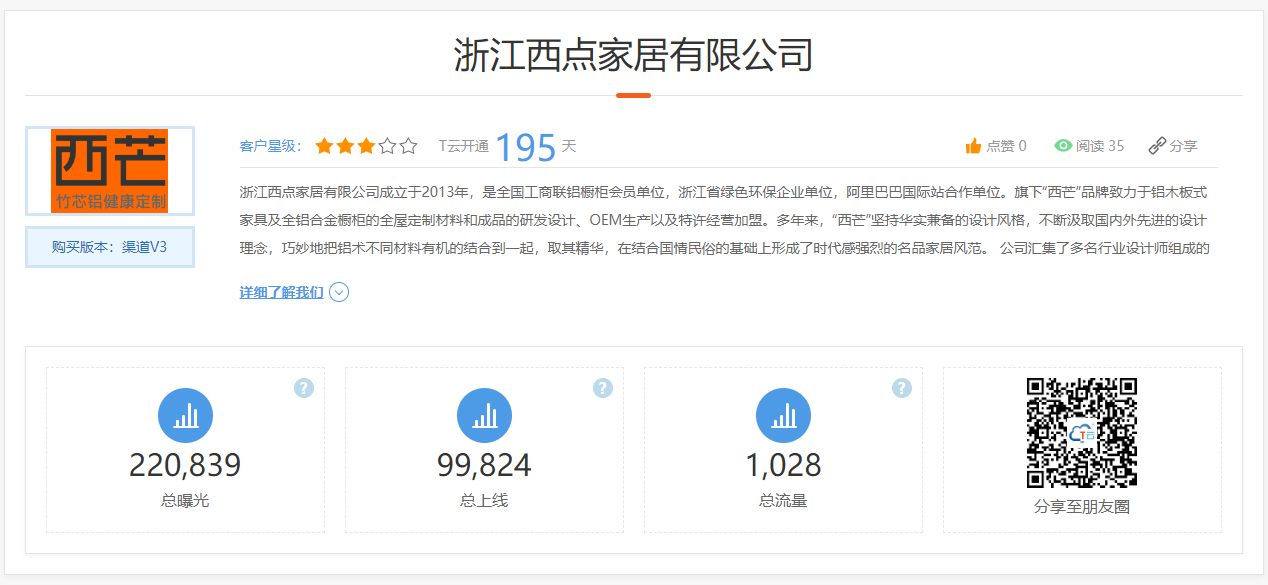
Task: Click the thumbs-up 点赞 icon
Action: [973, 146]
